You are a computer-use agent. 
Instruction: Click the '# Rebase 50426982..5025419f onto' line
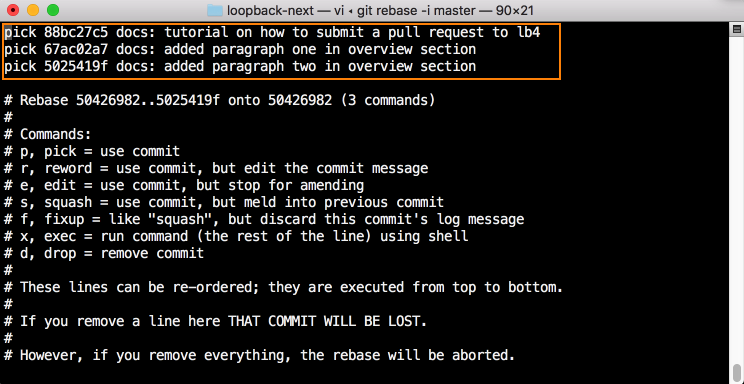[x=219, y=101]
